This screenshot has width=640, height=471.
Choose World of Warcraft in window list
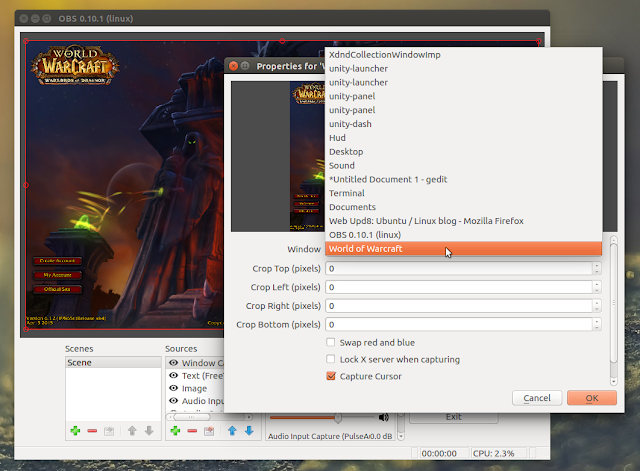coord(463,249)
